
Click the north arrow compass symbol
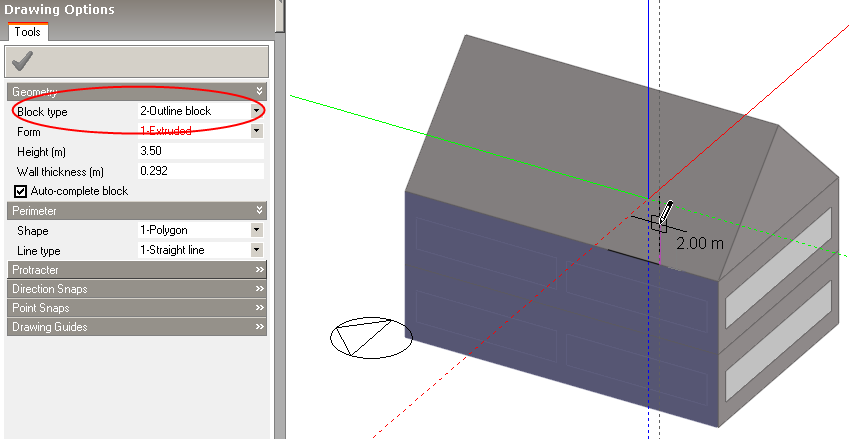(x=370, y=338)
